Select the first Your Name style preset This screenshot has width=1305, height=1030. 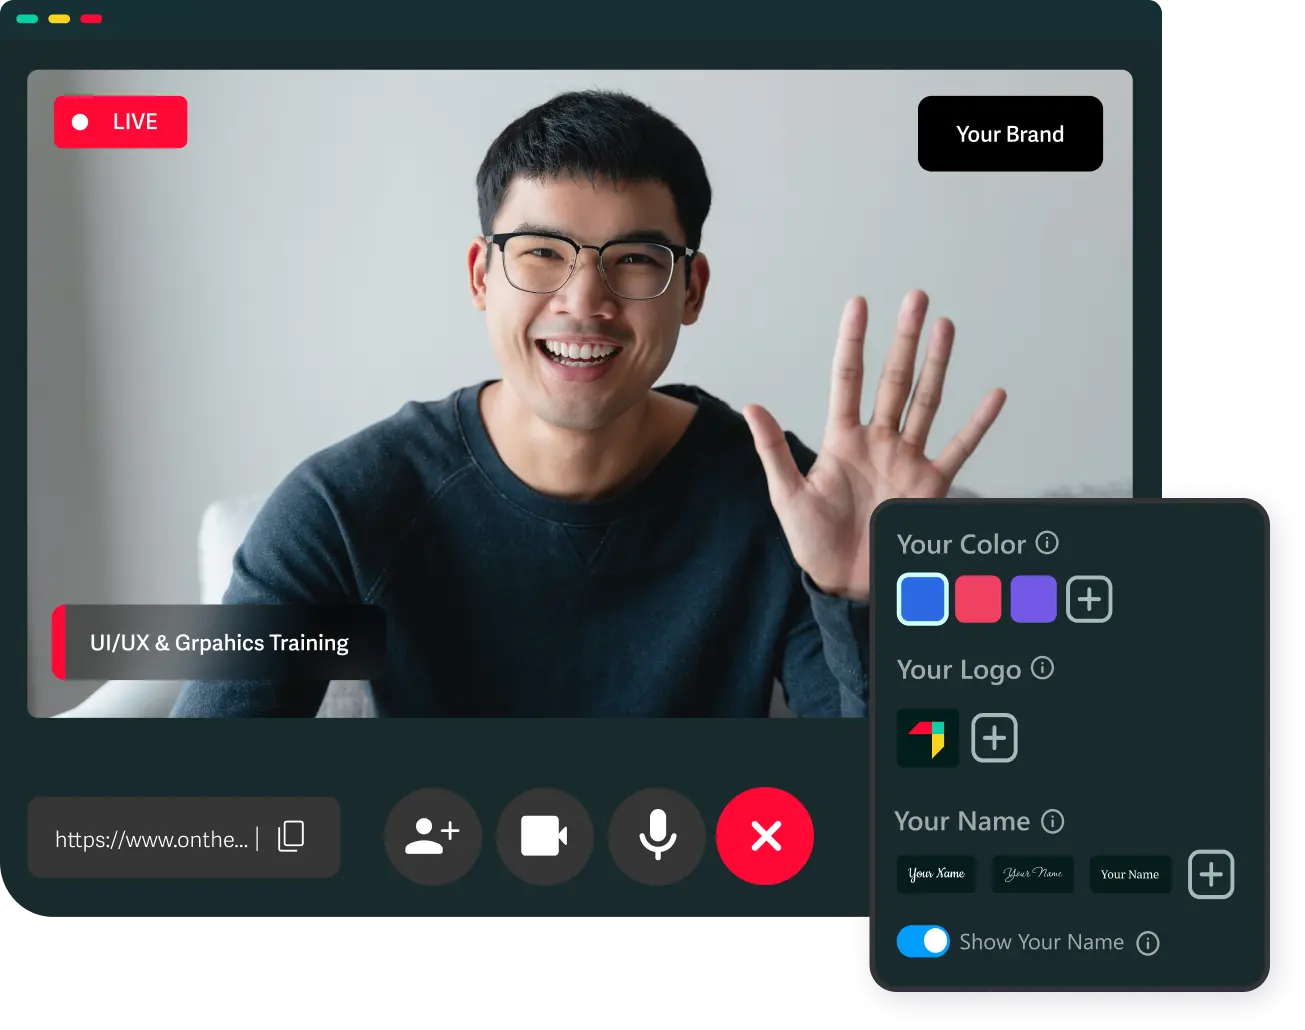pyautogui.click(x=936, y=874)
